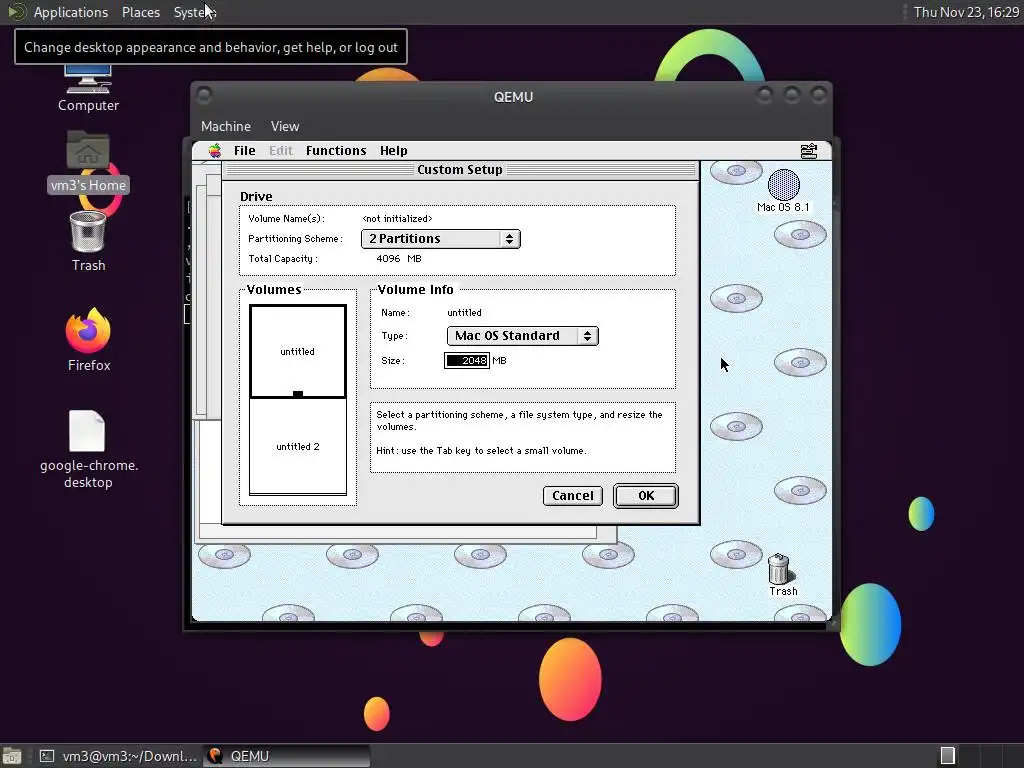Open the volume Type dropdown
Screen dimensions: 1024x768
[x=522, y=336]
